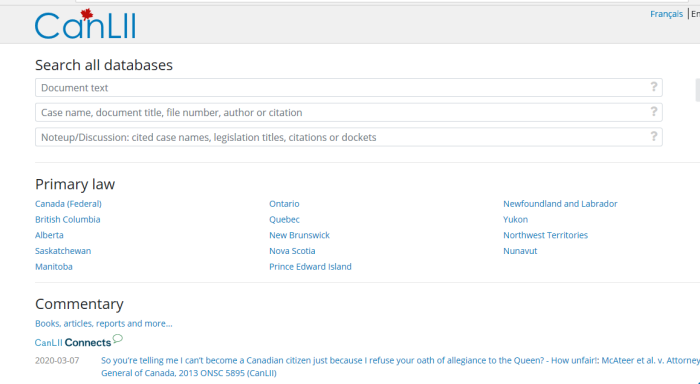The height and width of the screenshot is (384, 700).
Task: Open the McAteer et al. commentary article
Action: tap(400, 367)
